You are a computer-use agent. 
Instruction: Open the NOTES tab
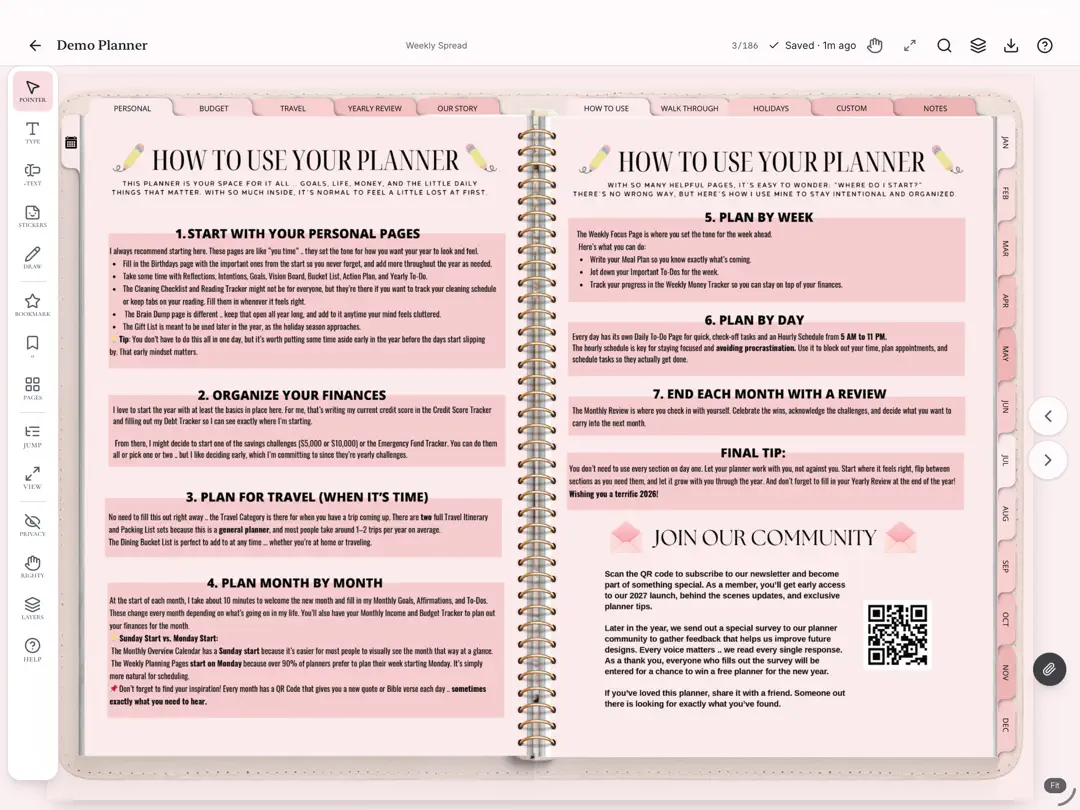[x=935, y=108]
